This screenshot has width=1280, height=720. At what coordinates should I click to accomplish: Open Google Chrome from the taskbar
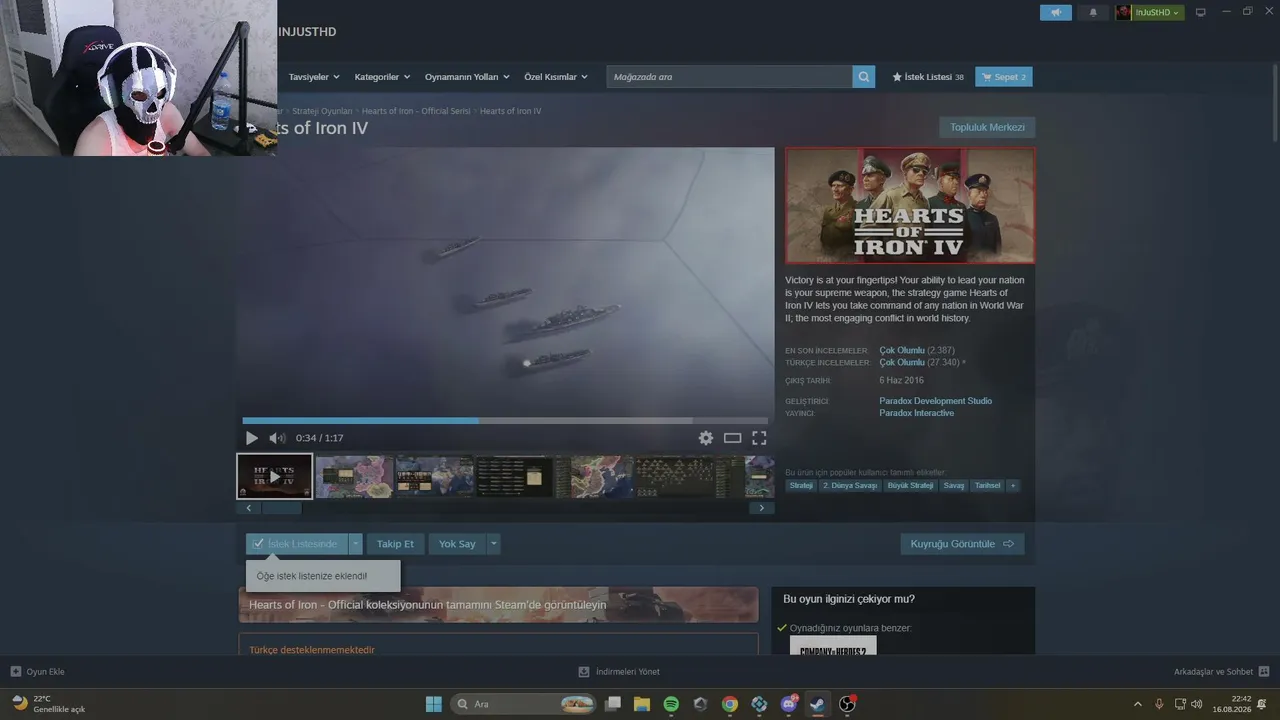pos(730,704)
